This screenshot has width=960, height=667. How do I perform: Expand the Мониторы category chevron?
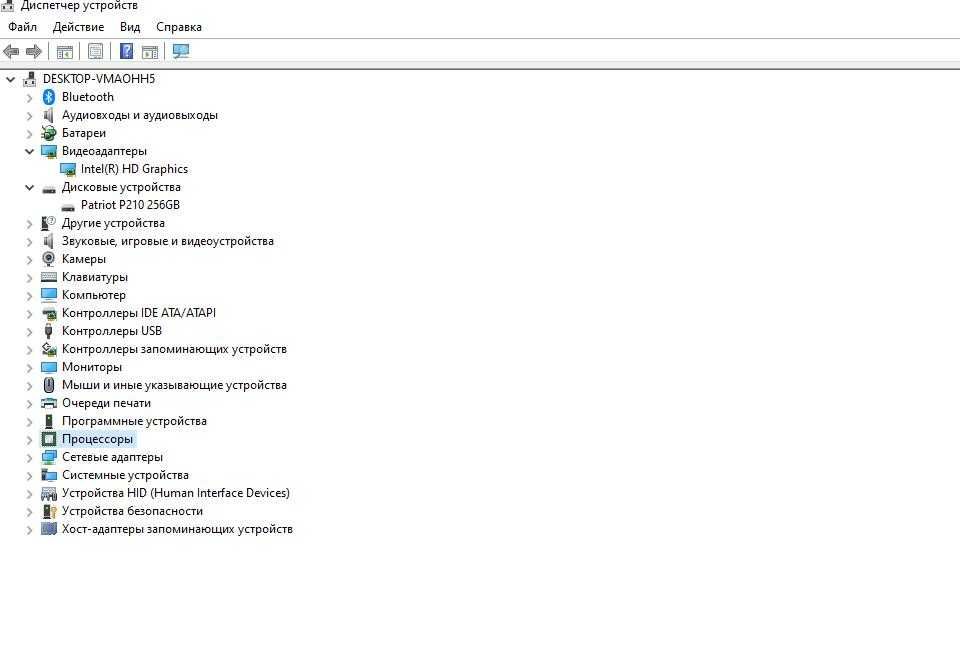pyautogui.click(x=29, y=367)
